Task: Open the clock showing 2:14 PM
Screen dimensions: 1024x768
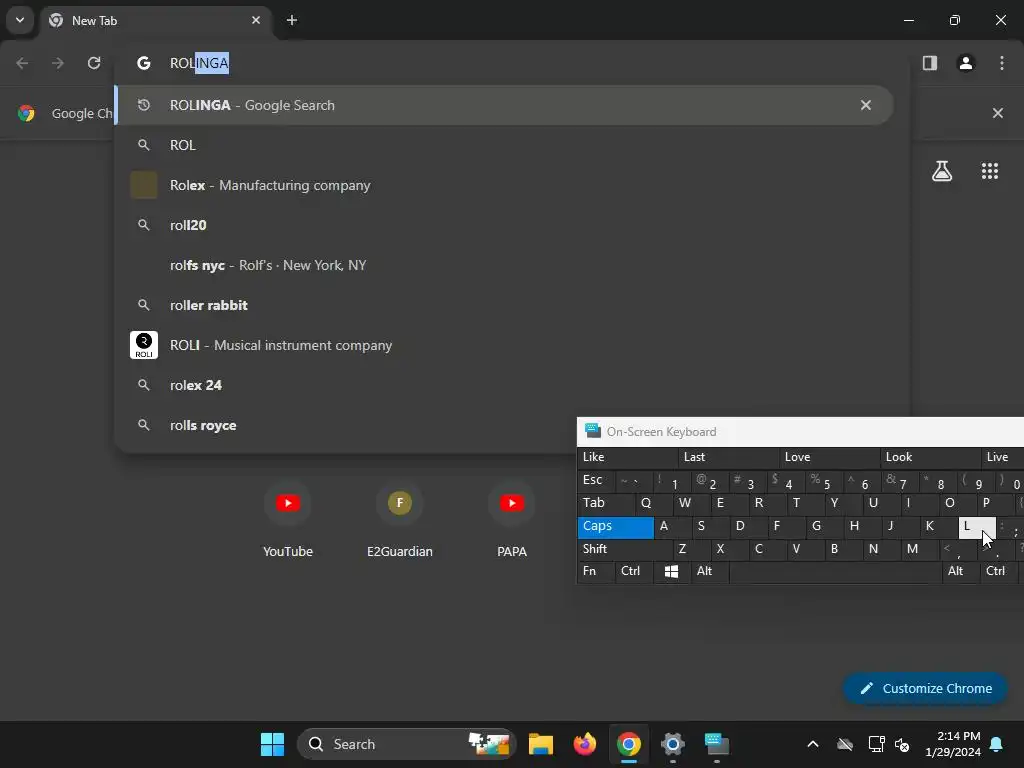Action: tap(953, 744)
